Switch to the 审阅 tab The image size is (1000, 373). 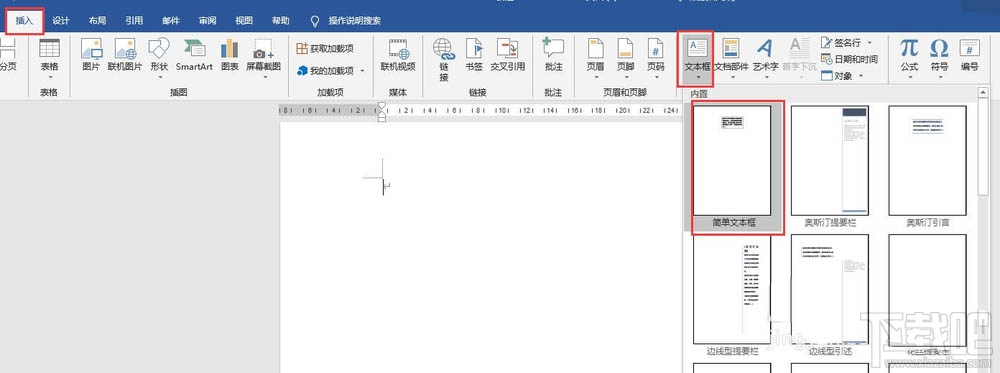click(207, 20)
